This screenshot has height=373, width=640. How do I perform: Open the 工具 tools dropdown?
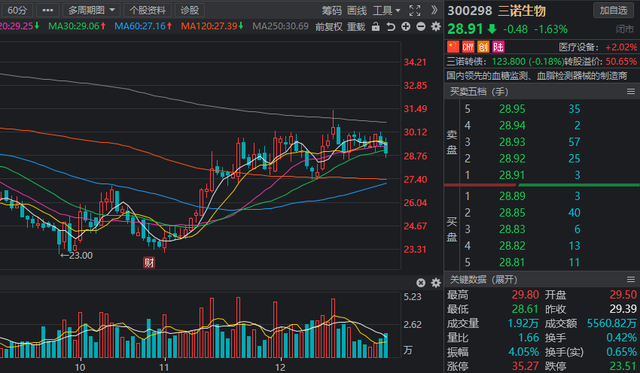387,11
